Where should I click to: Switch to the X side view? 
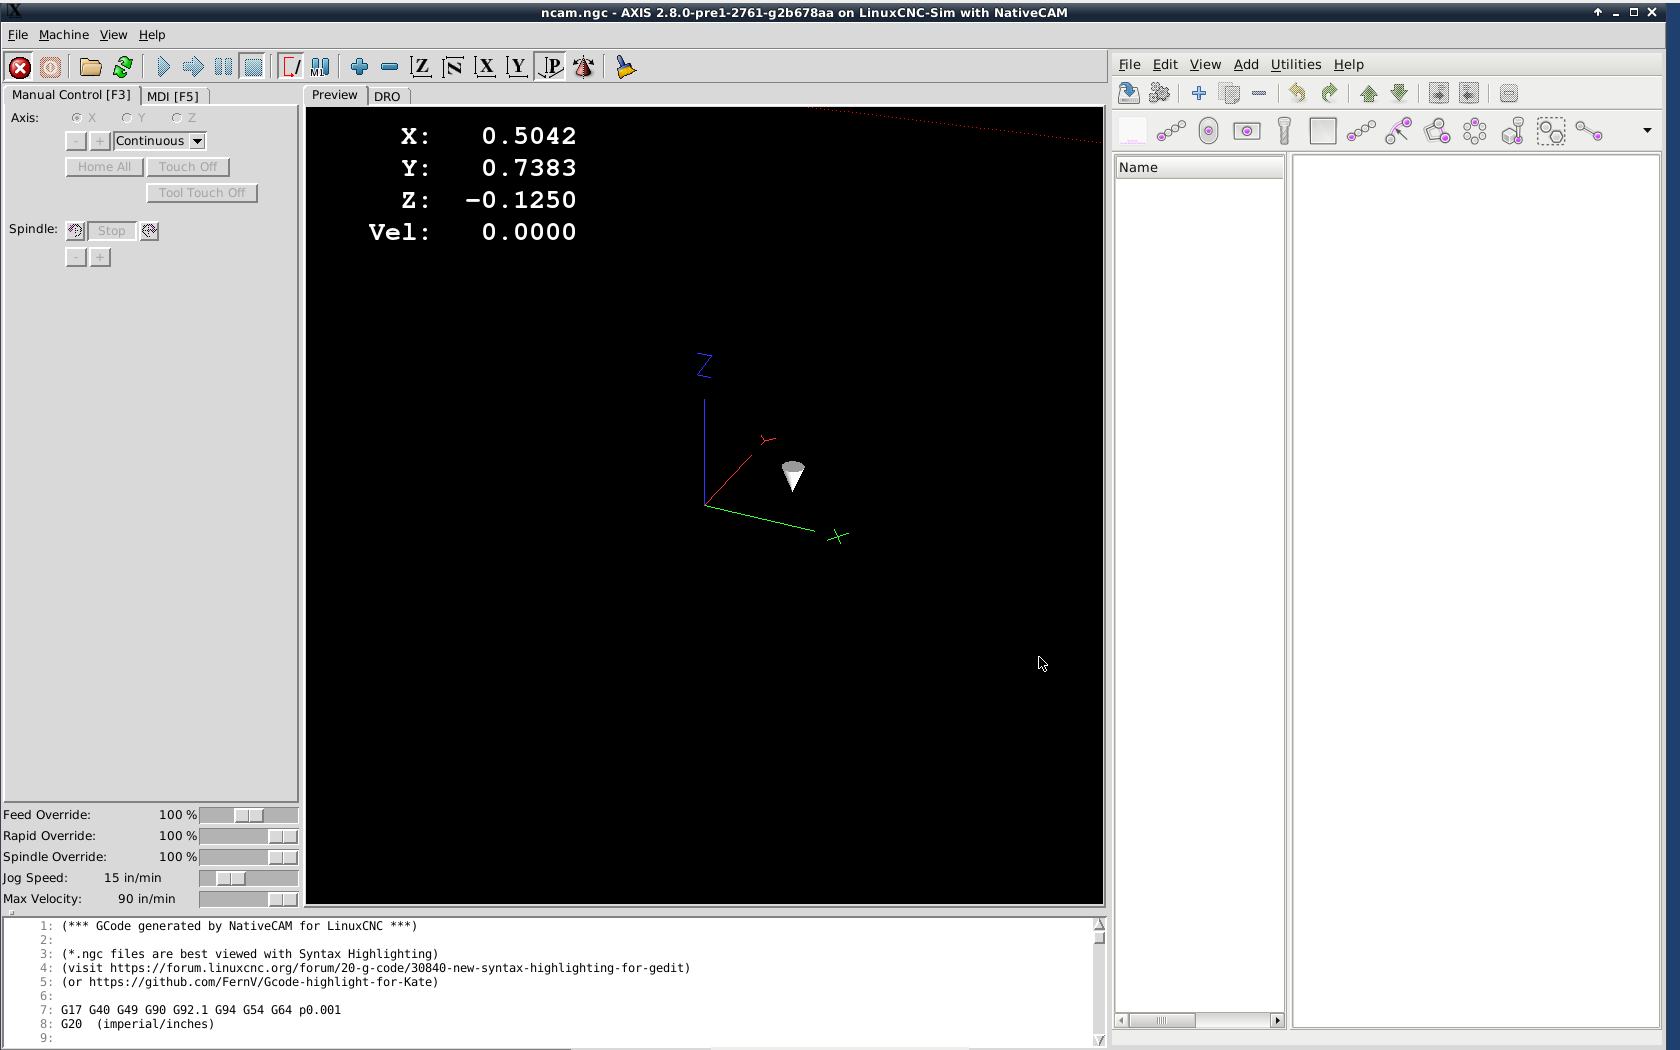[x=485, y=67]
